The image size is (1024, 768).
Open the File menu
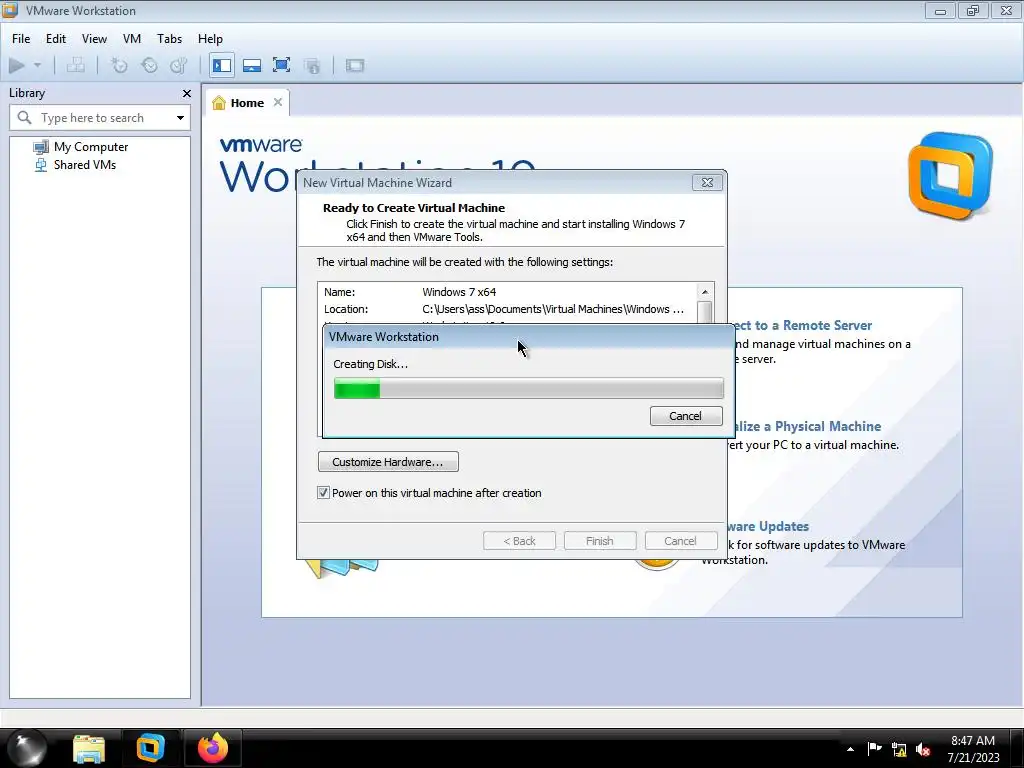click(x=21, y=39)
